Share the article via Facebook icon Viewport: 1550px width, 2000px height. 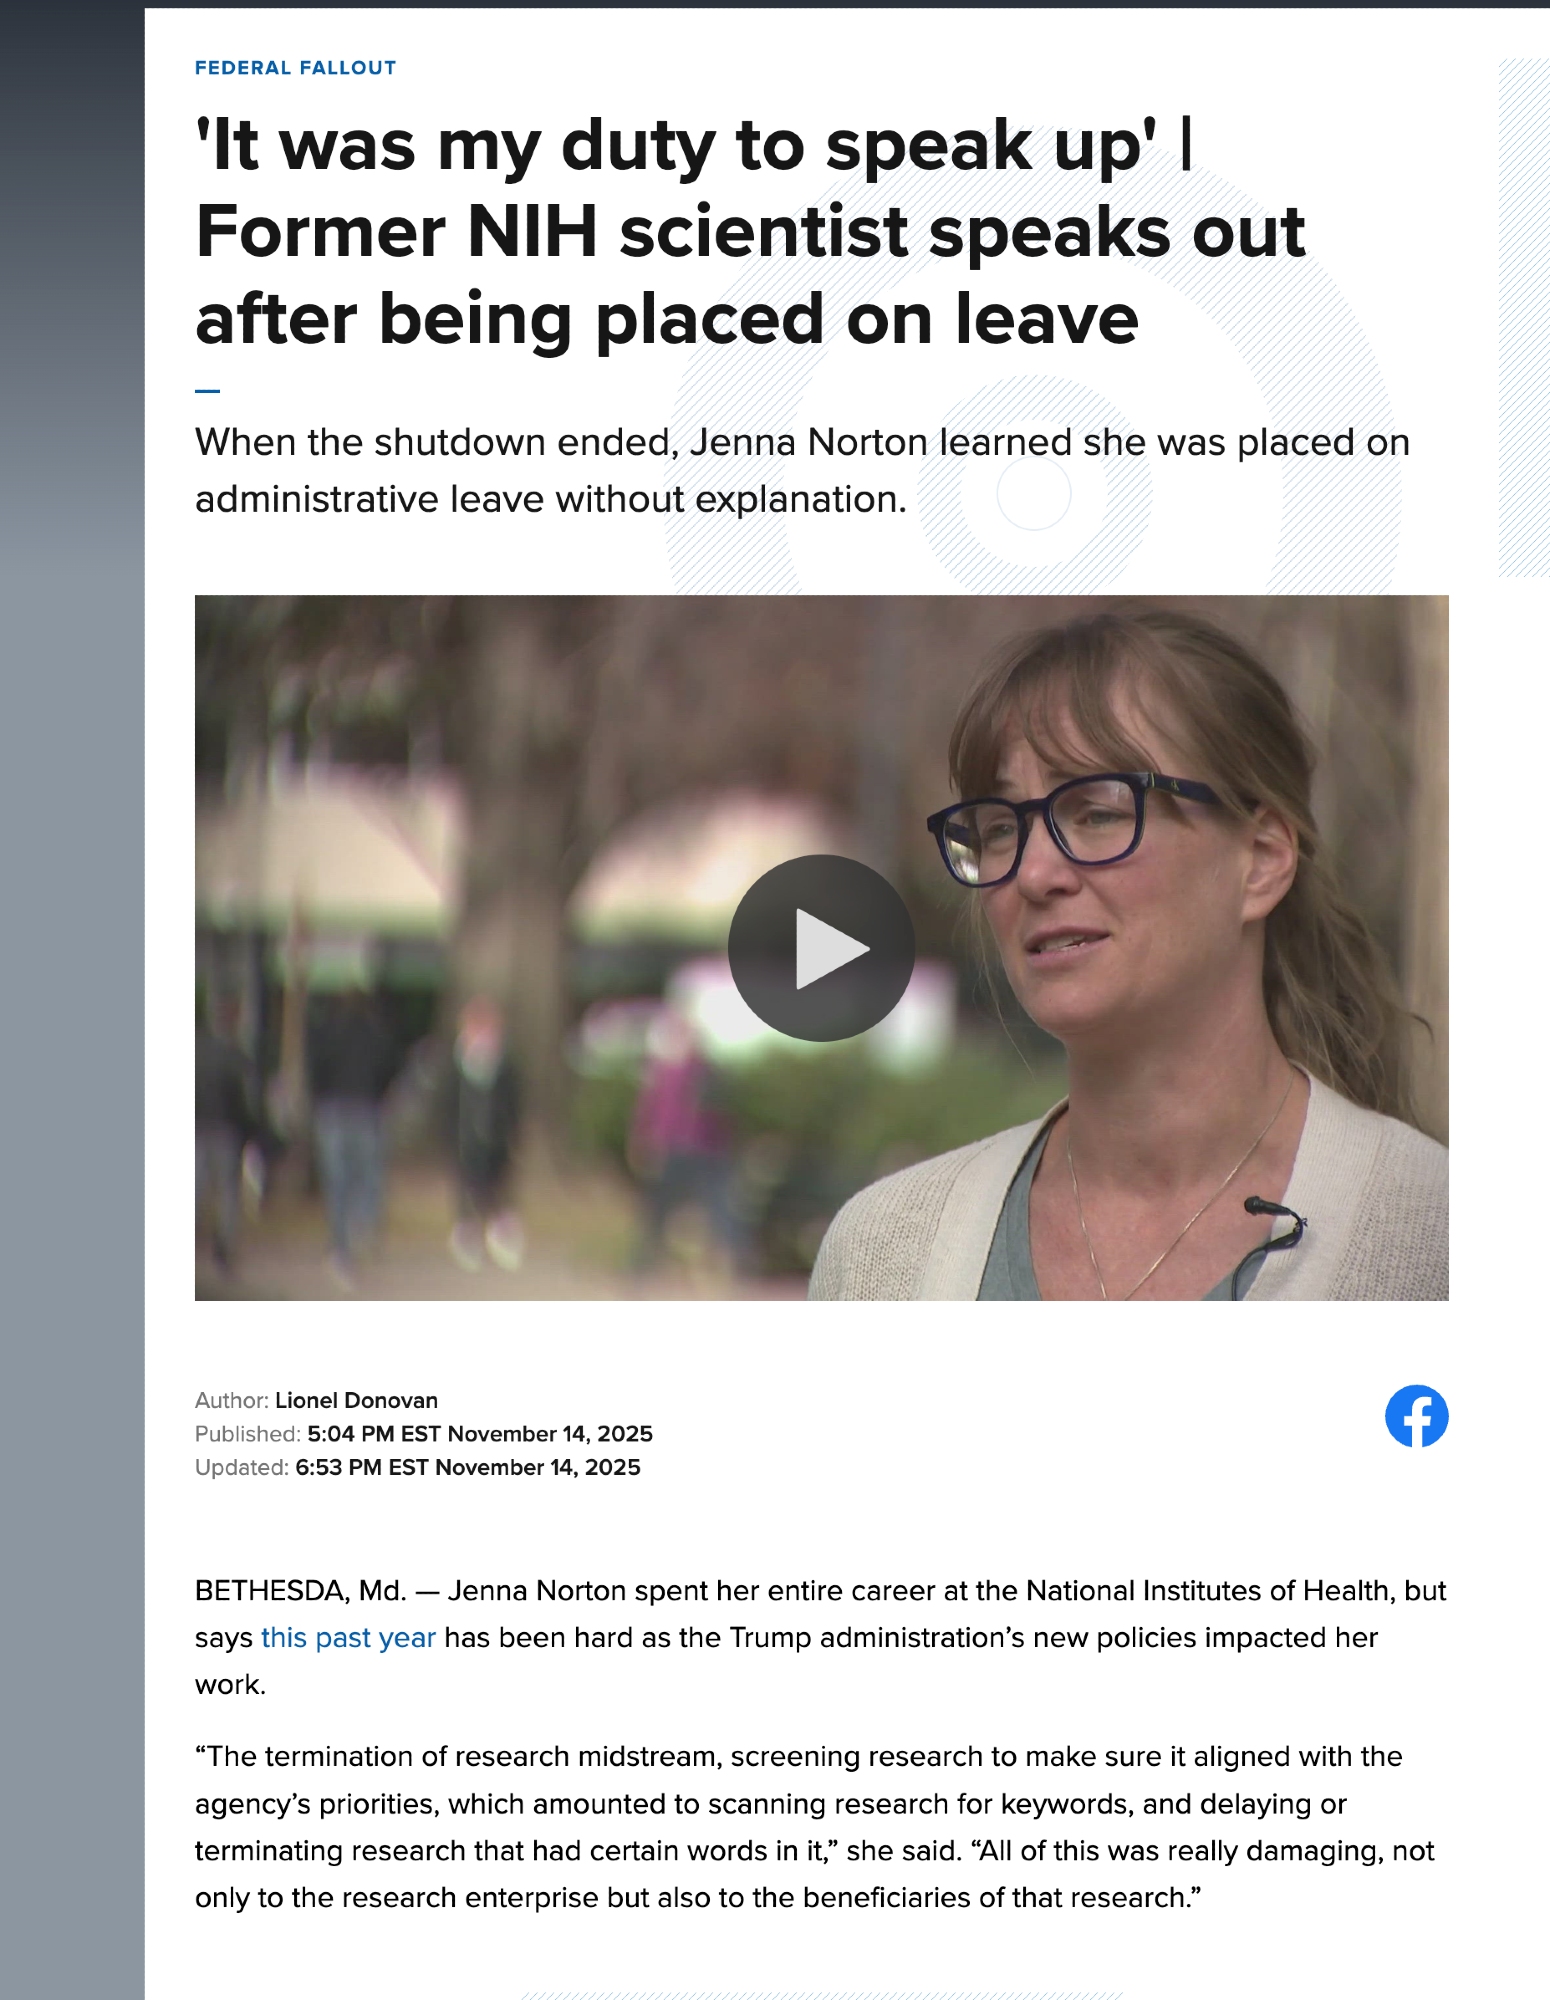pyautogui.click(x=1416, y=1415)
